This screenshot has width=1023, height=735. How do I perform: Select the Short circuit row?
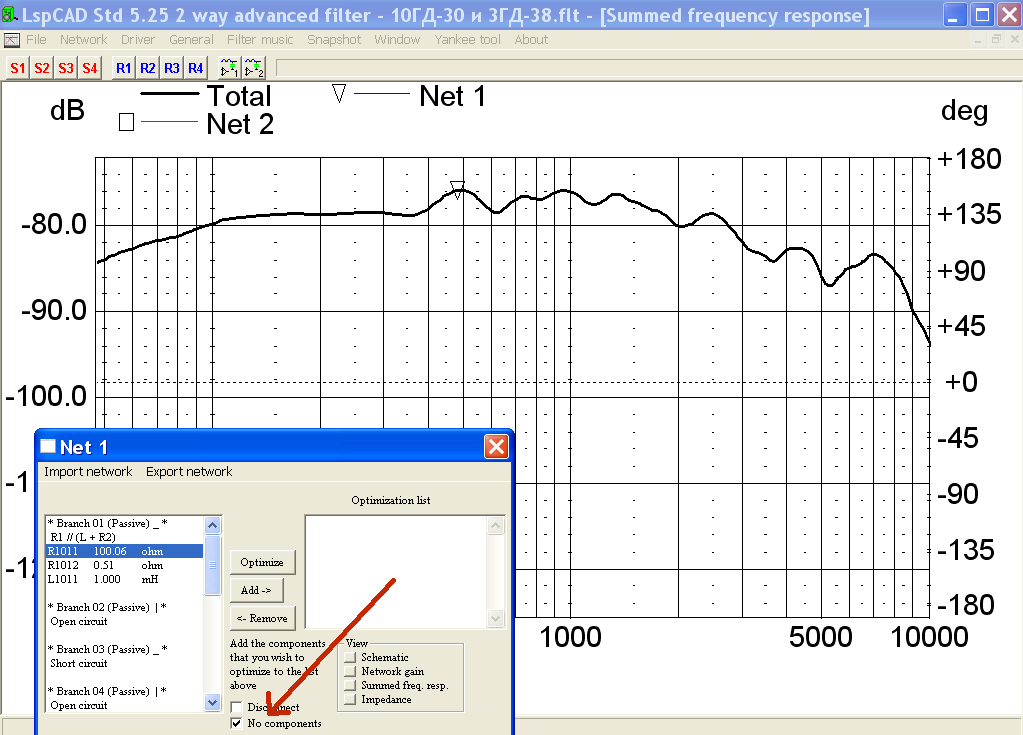(x=125, y=663)
